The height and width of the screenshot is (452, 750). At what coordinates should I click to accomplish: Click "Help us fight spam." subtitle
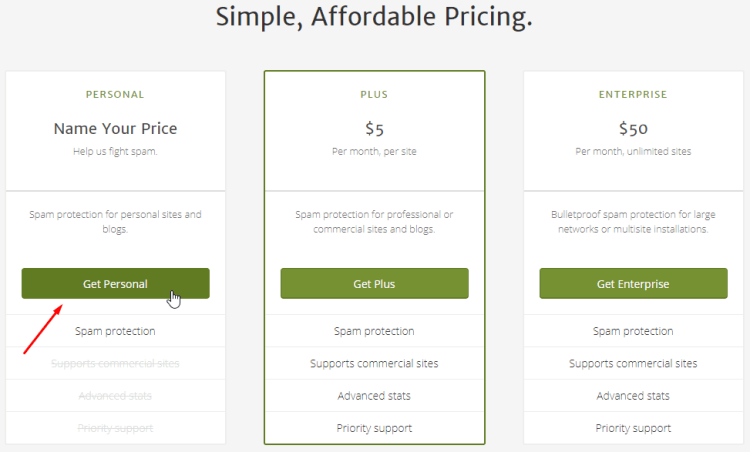click(x=115, y=151)
